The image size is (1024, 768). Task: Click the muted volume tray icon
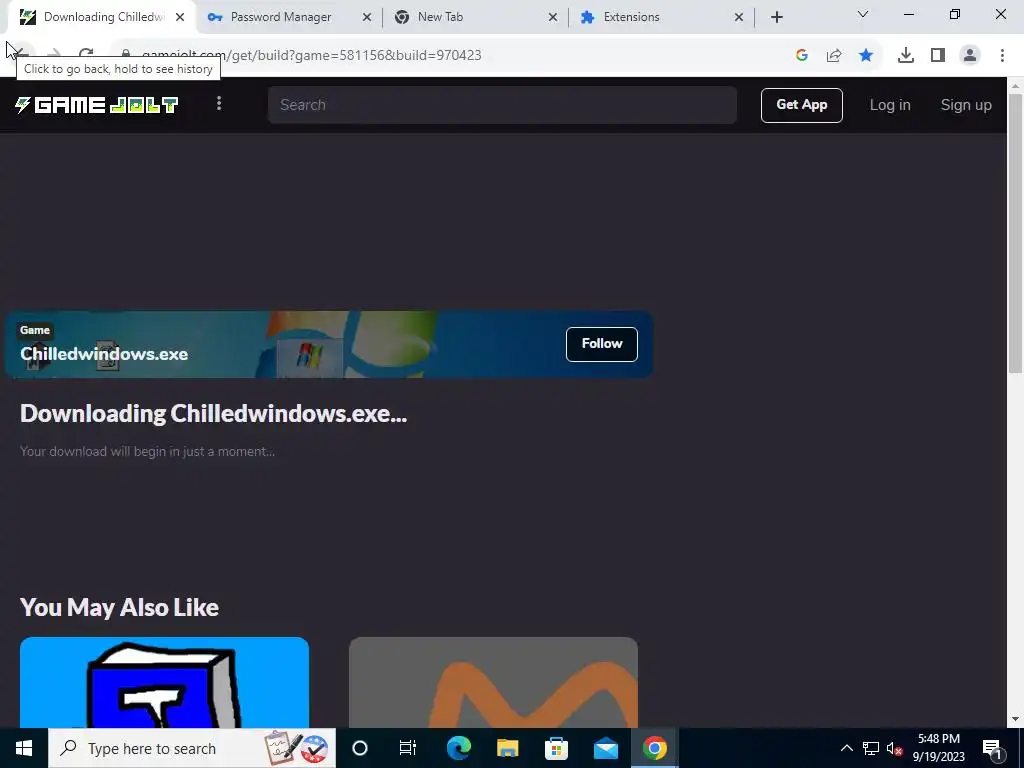(x=894, y=748)
